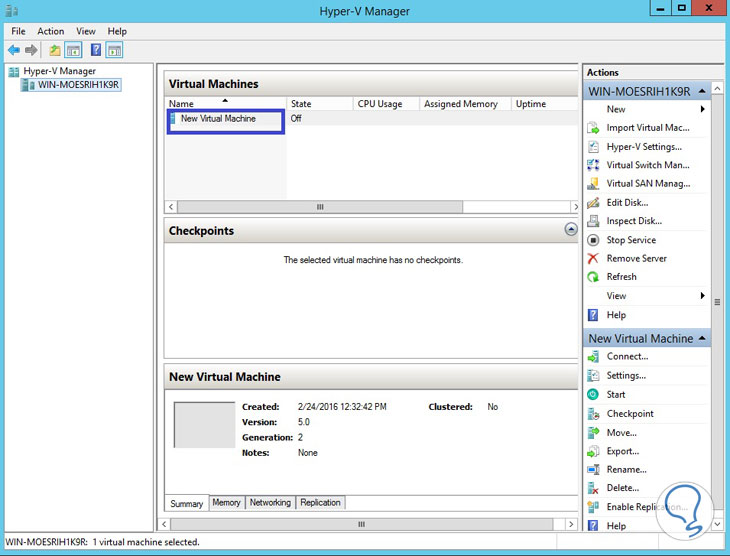
Task: Click the Delete icon
Action: (593, 488)
